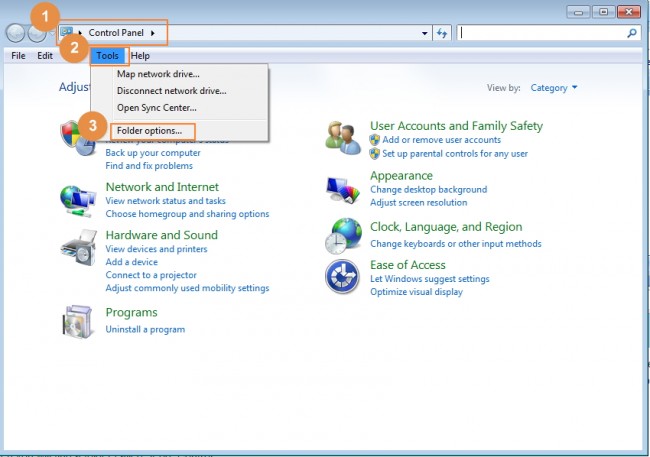Expand the arrow after Control Panel breadcrumb
Viewport: 650px width, 457px height.
(153, 33)
